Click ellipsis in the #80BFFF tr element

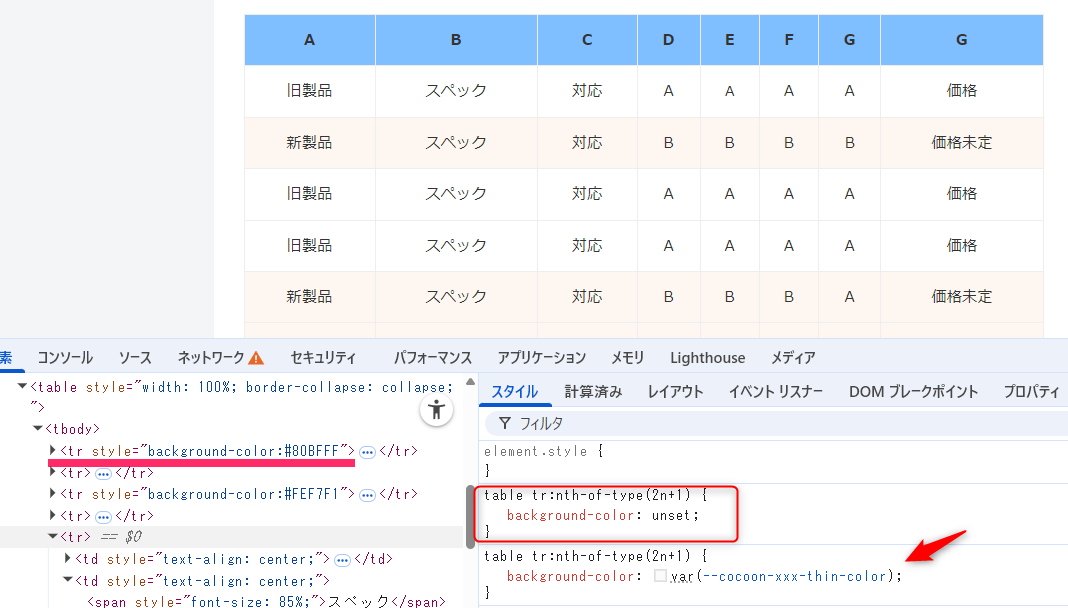pos(367,452)
